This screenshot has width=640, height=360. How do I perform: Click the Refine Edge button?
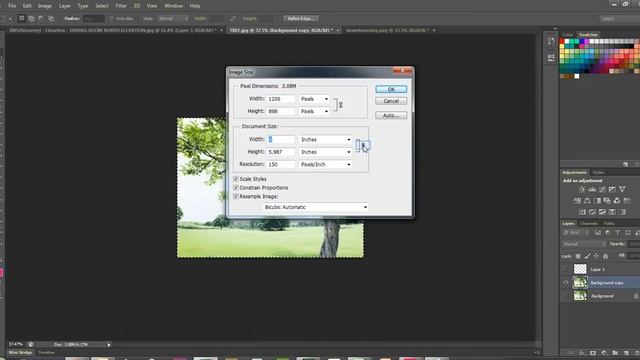coord(301,19)
